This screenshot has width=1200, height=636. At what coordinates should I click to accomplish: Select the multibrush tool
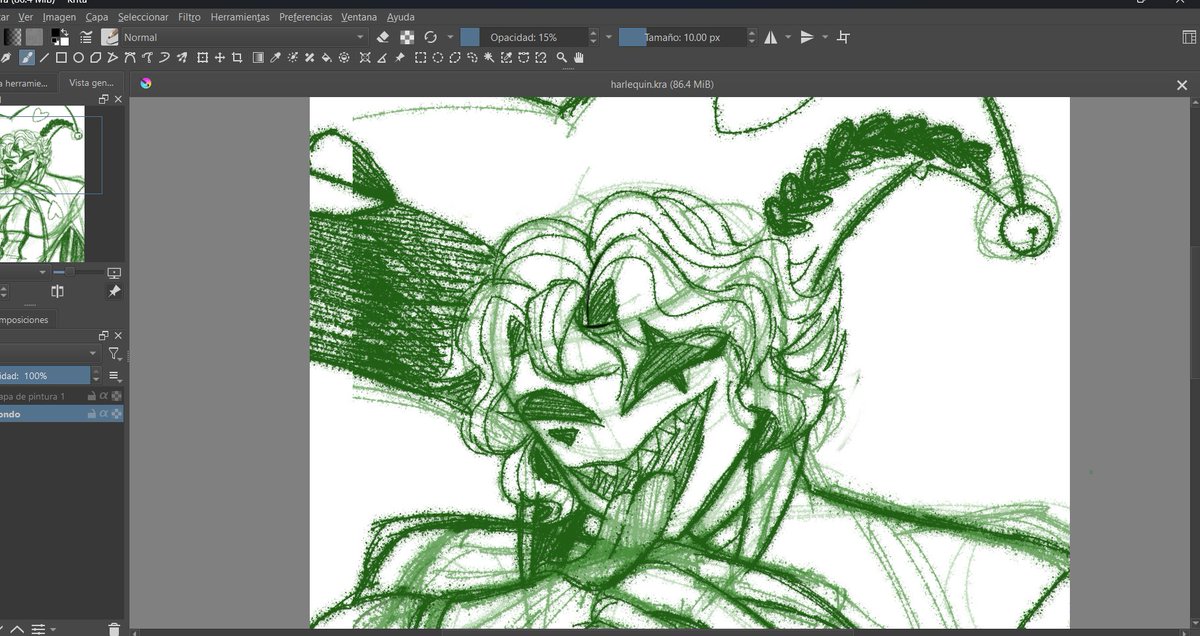pyautogui.click(x=181, y=57)
